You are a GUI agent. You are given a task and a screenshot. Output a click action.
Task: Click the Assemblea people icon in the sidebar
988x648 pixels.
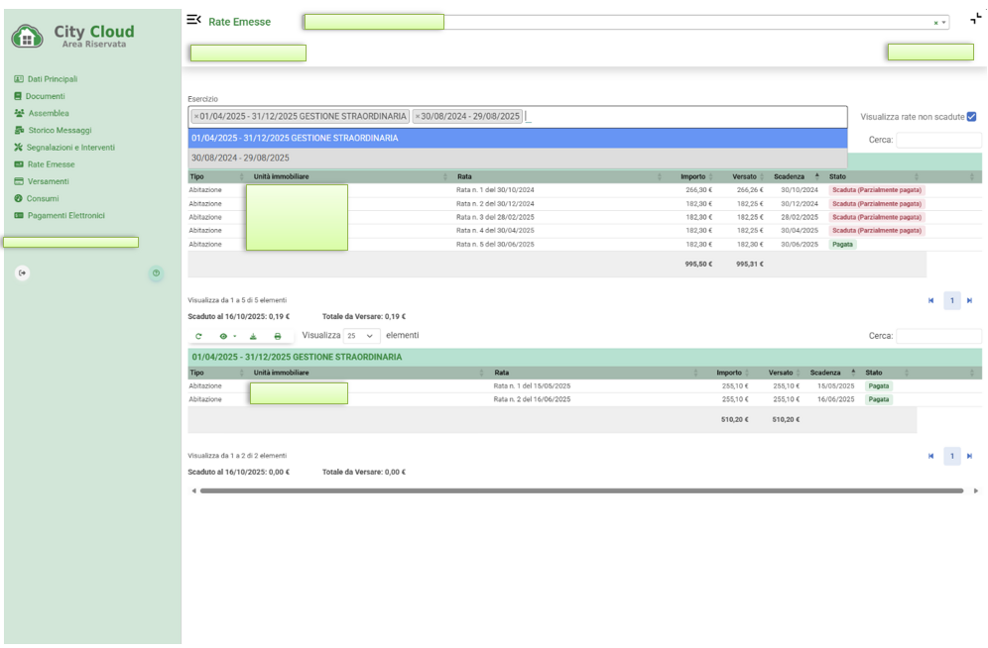pyautogui.click(x=19, y=113)
